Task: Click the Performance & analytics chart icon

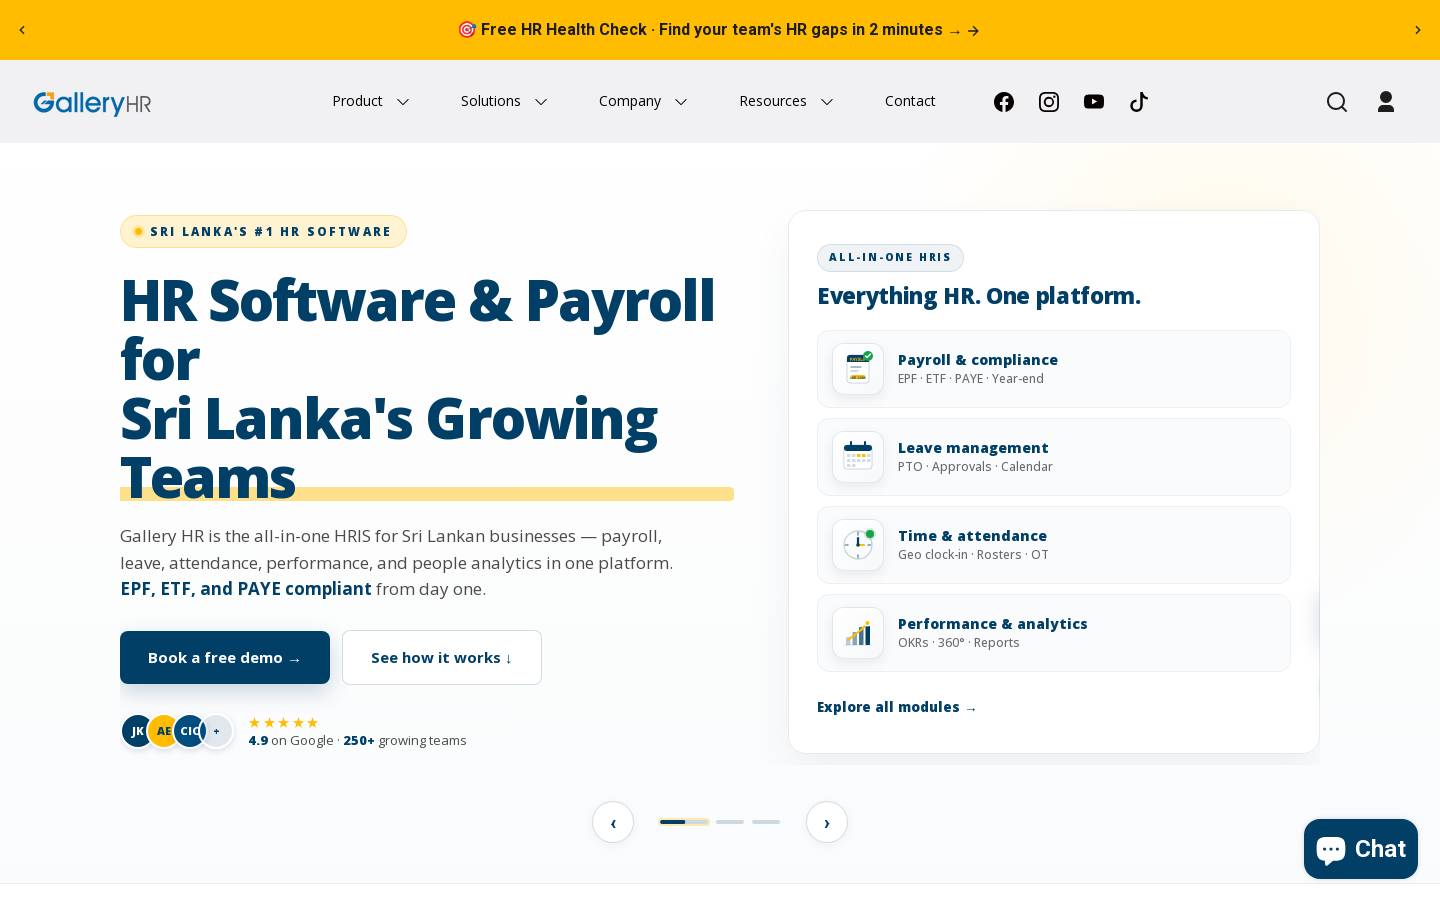Action: pos(858,633)
